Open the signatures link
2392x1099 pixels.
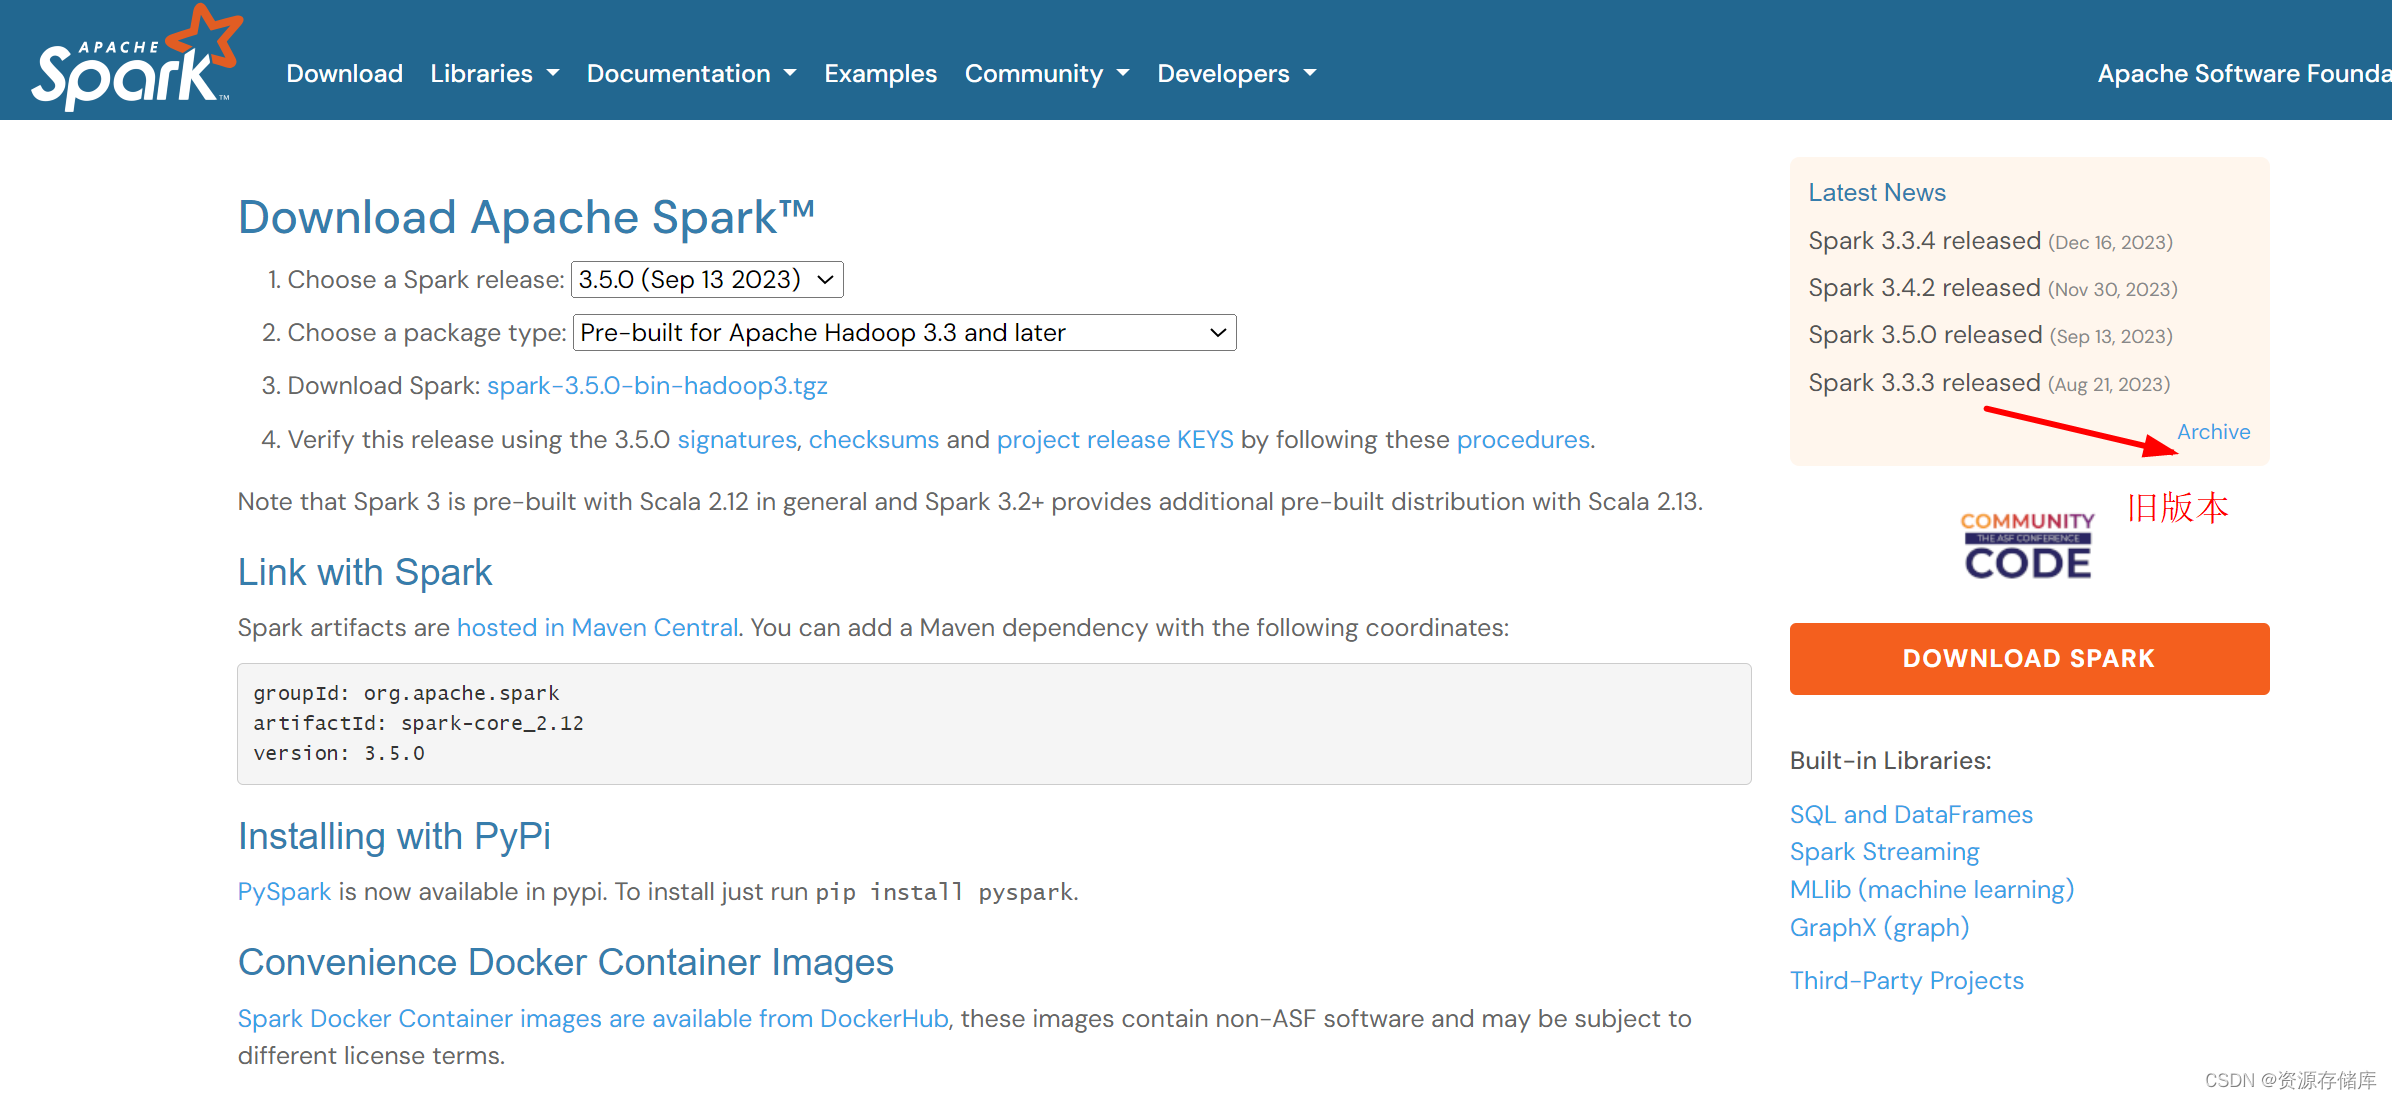[736, 440]
